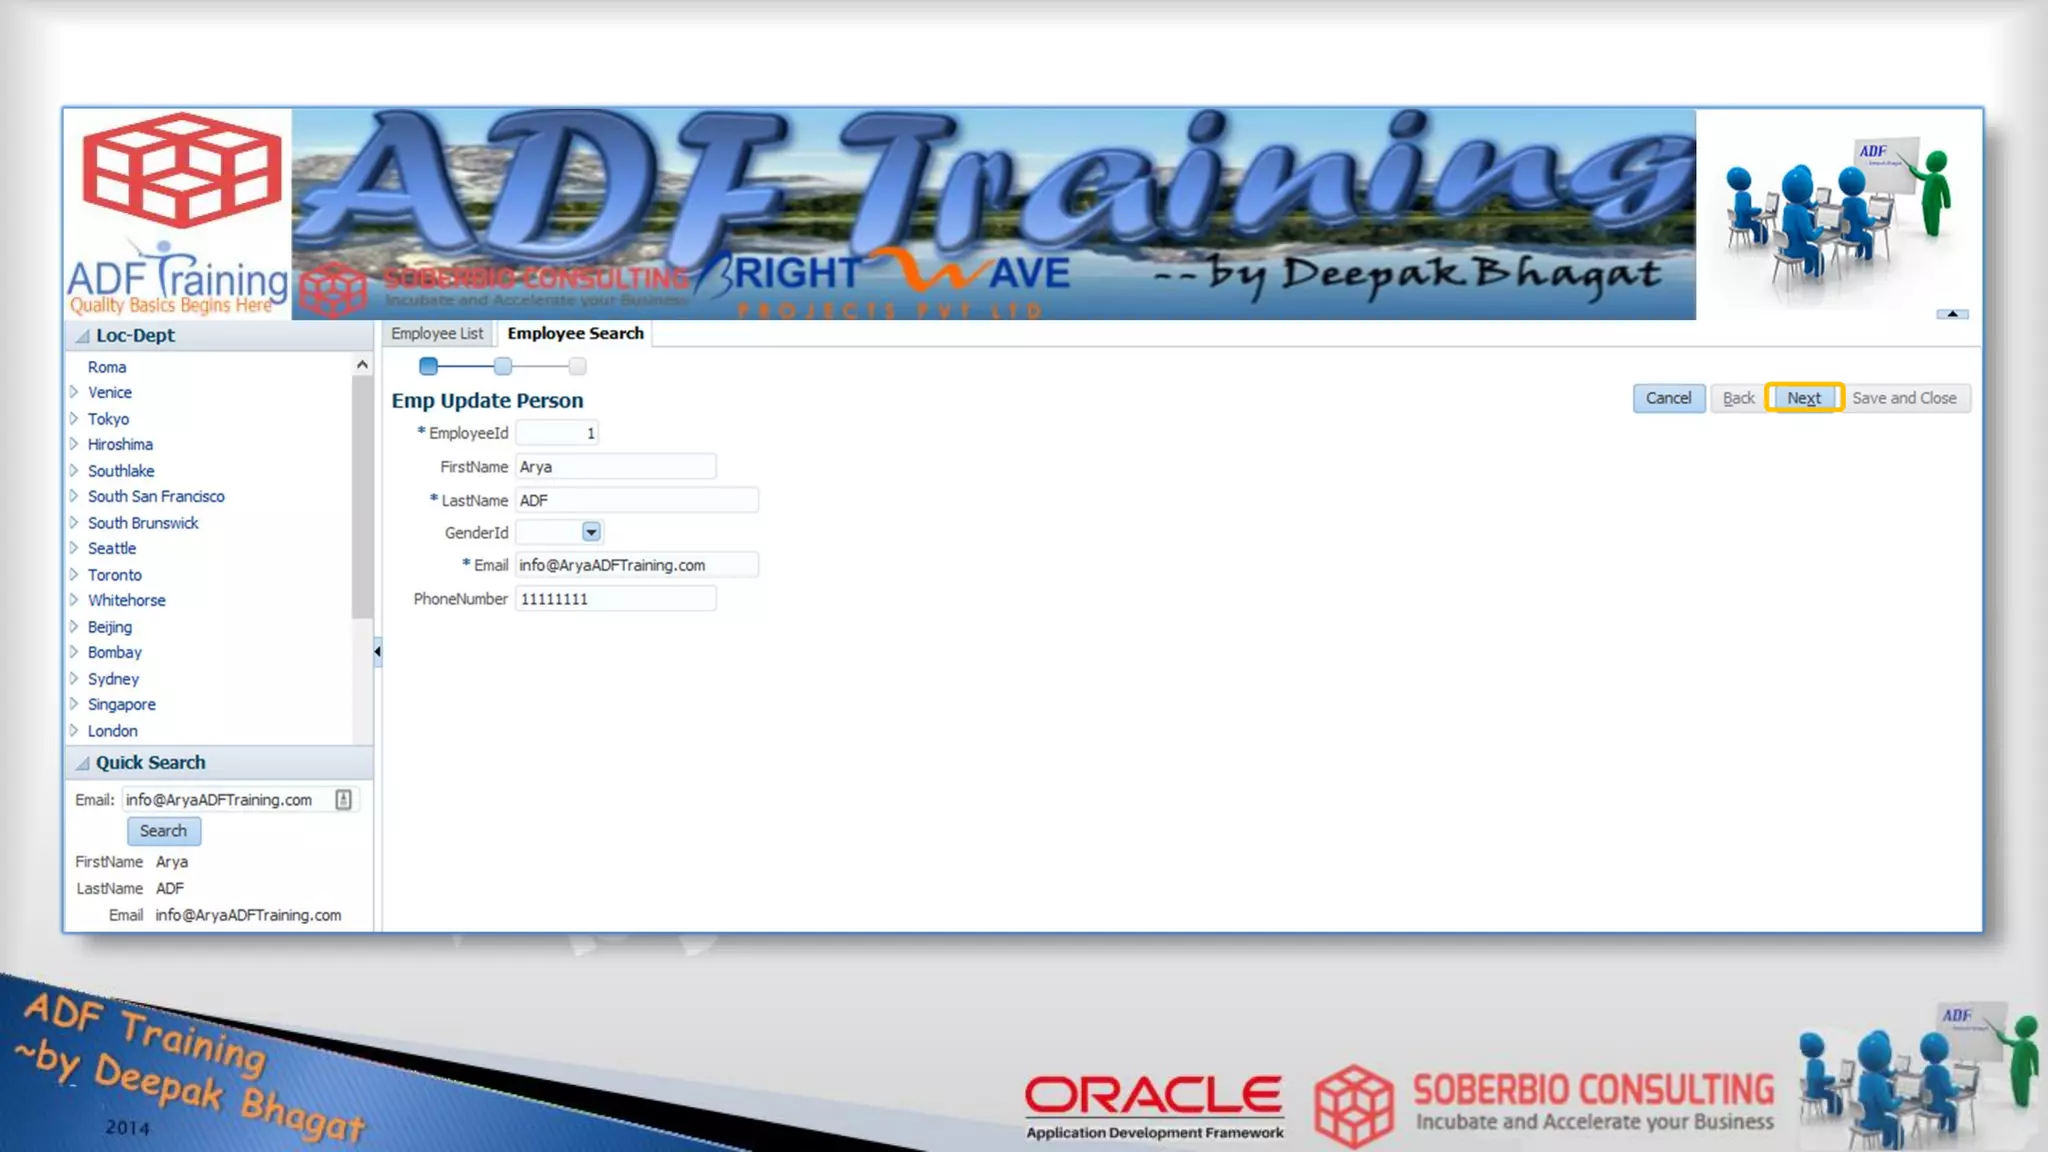2048x1152 pixels.
Task: Click the first train step marker
Action: (x=428, y=366)
